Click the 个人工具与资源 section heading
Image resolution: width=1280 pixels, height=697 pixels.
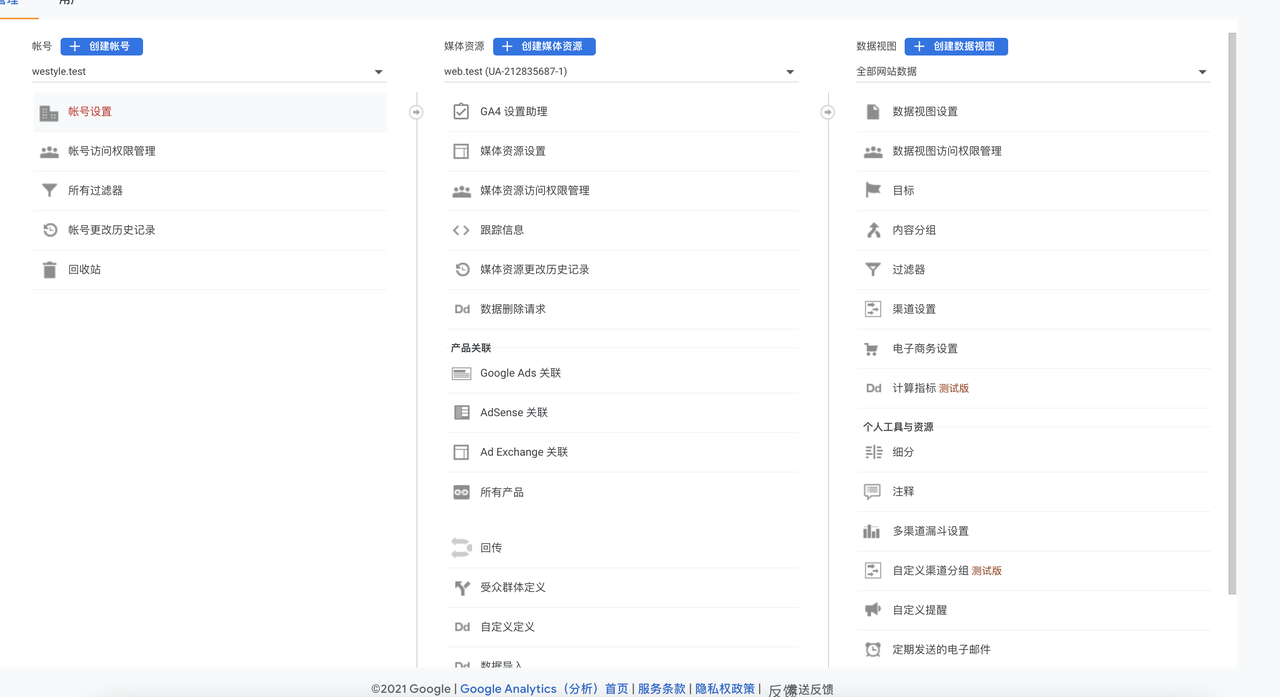[898, 427]
